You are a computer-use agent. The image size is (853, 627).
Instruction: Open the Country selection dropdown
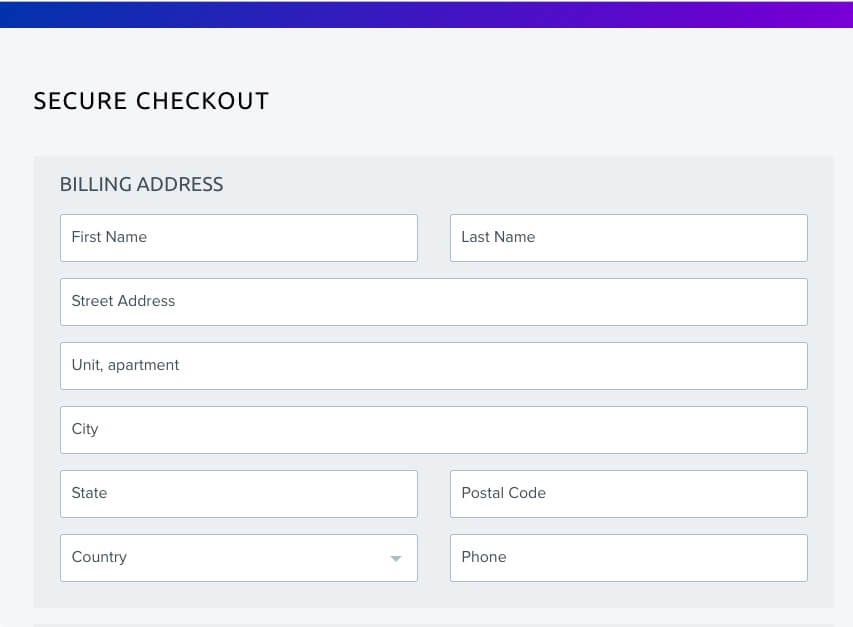point(239,558)
